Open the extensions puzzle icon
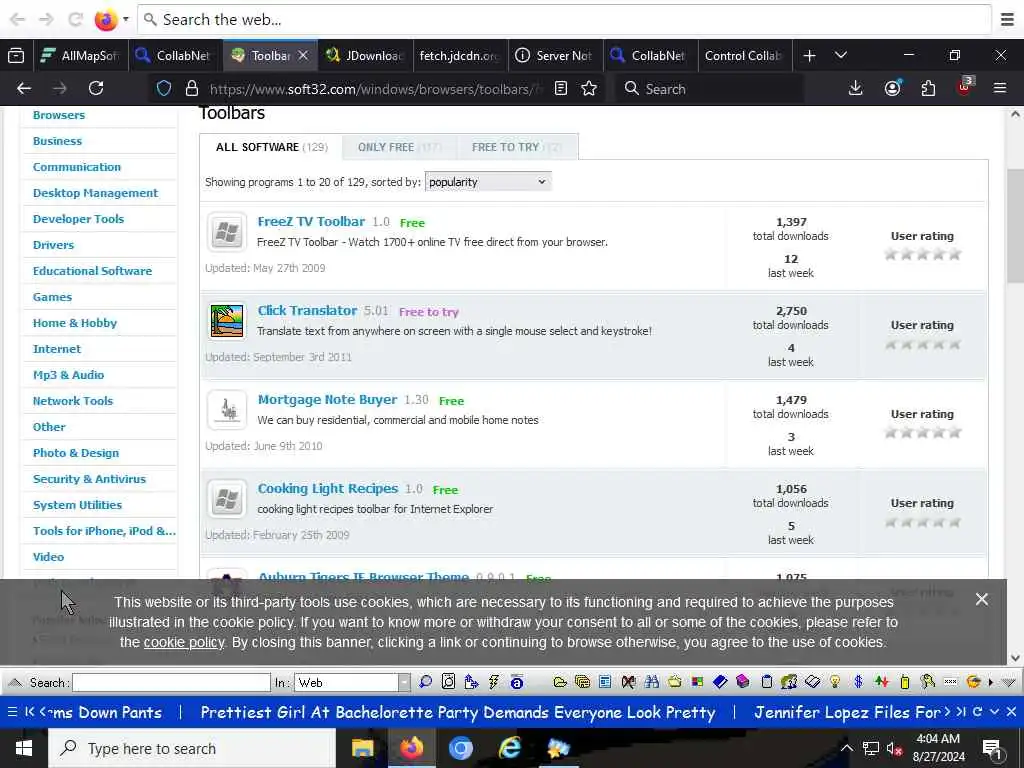 pyautogui.click(x=928, y=88)
